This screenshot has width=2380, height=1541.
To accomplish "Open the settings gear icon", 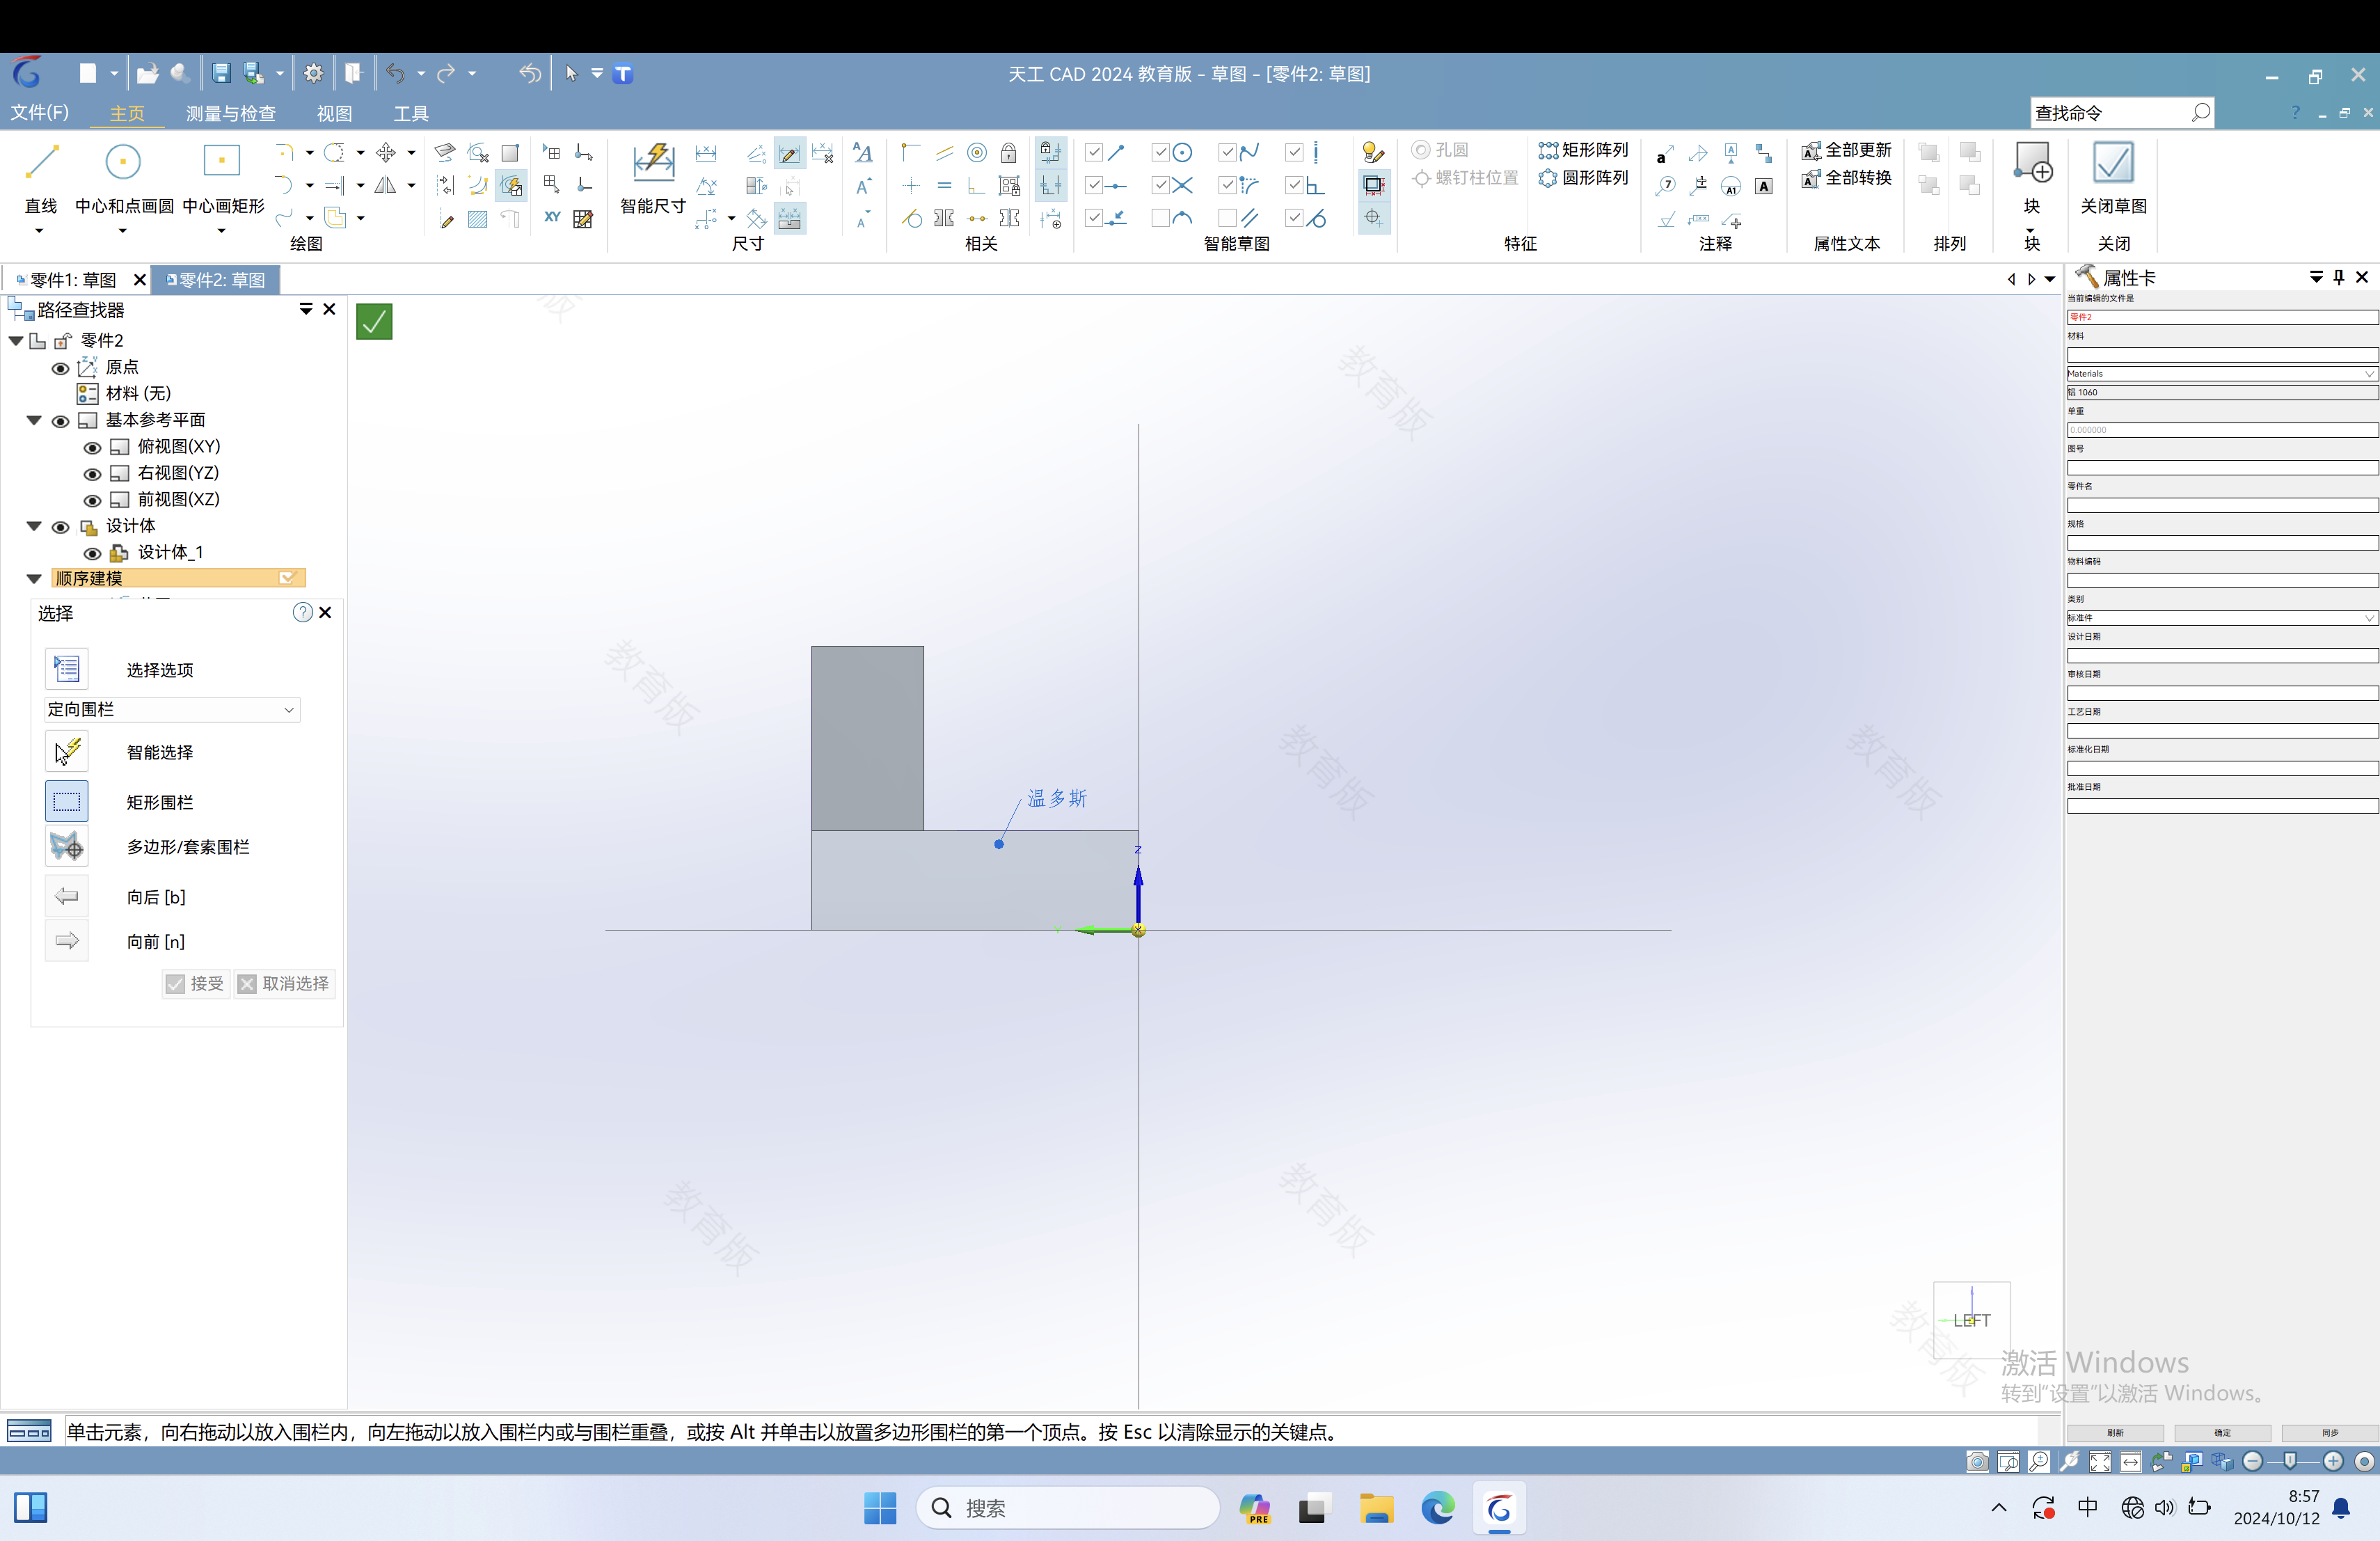I will (313, 74).
